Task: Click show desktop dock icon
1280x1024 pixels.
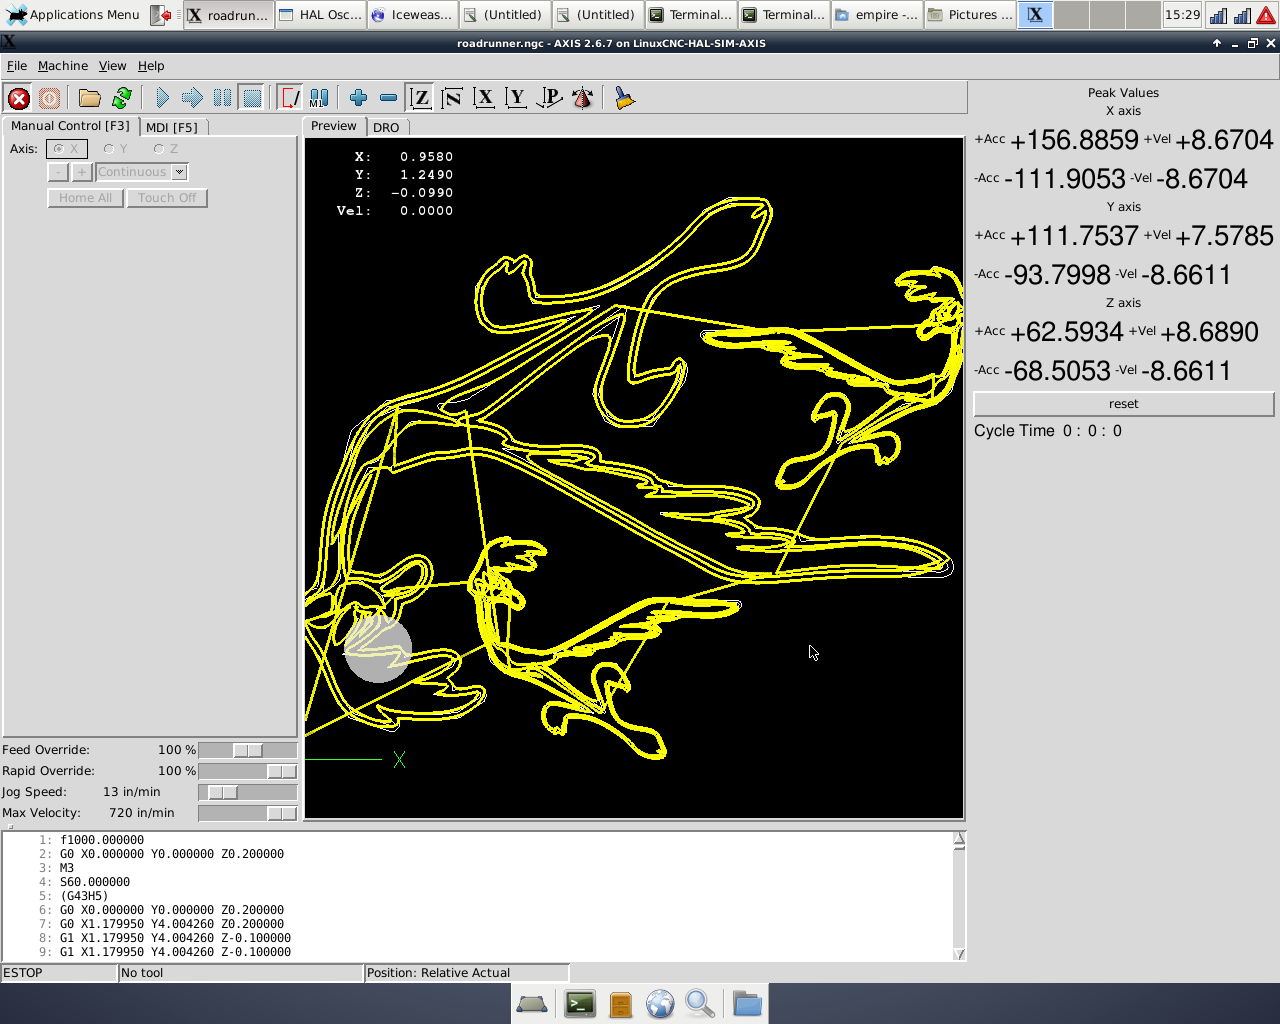Action: 532,1004
